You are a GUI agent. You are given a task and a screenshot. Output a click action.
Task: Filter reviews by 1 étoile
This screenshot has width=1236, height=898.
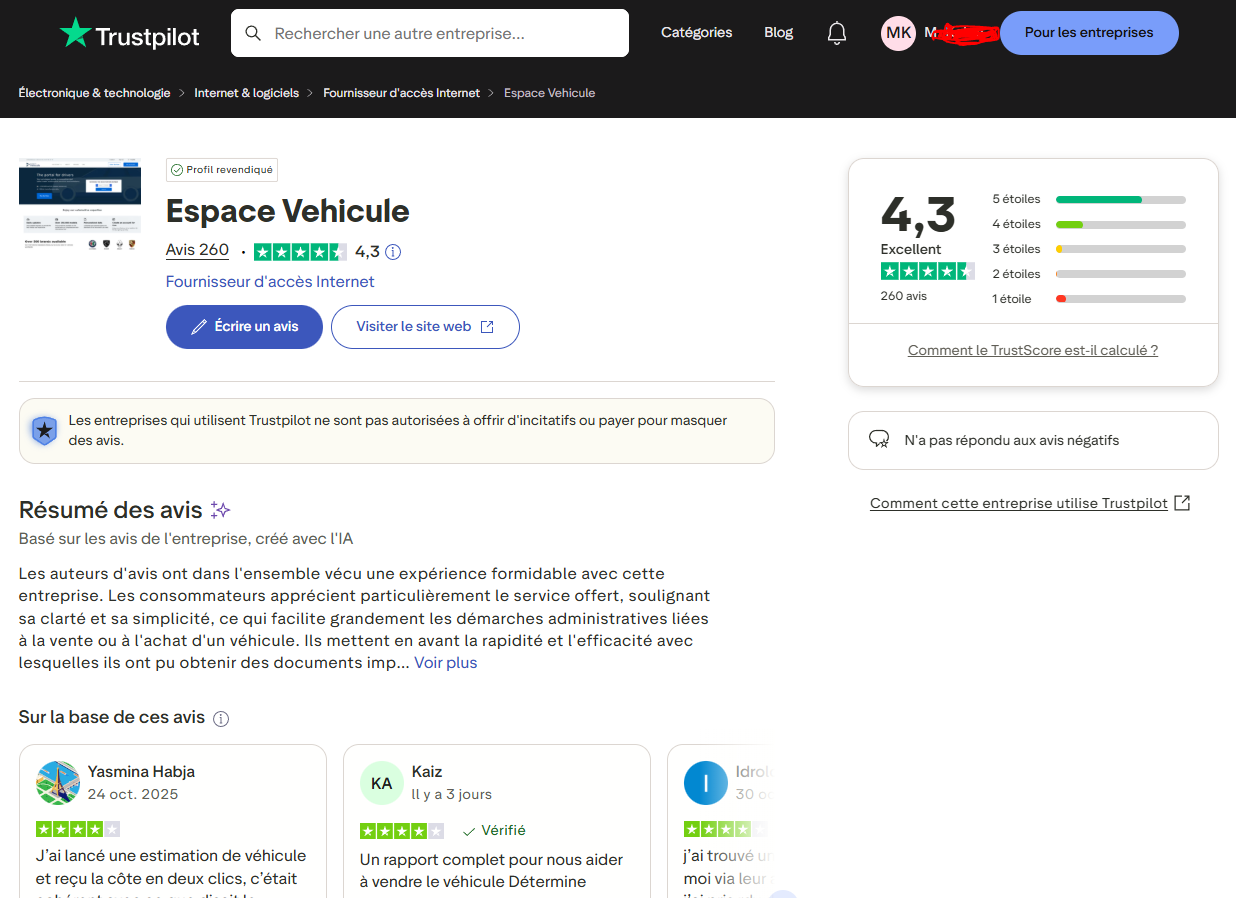pyautogui.click(x=1120, y=298)
